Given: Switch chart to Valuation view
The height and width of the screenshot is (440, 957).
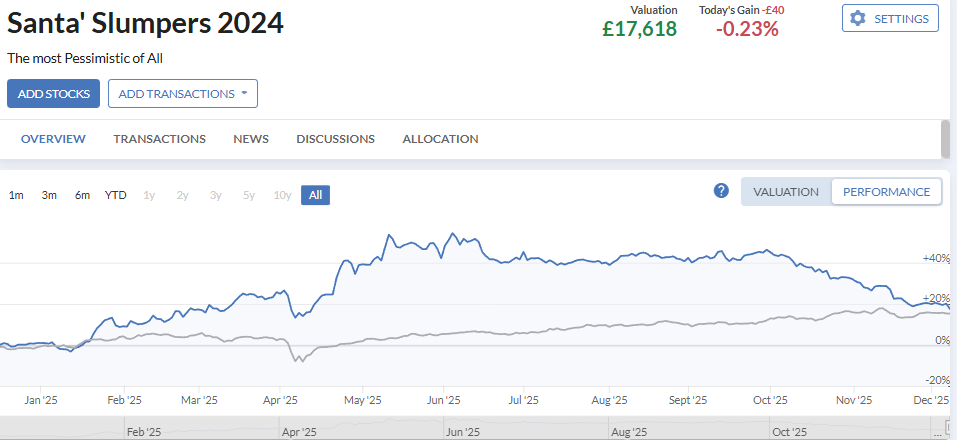Looking at the screenshot, I should tap(786, 192).
